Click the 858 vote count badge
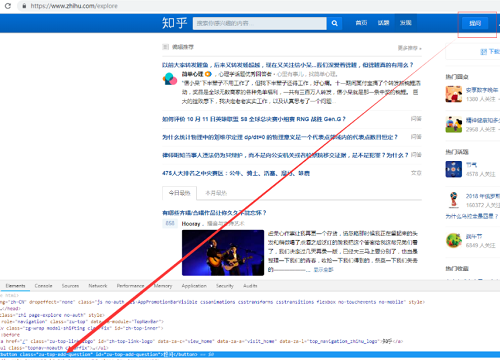This screenshot has width=500, height=360. (x=170, y=223)
